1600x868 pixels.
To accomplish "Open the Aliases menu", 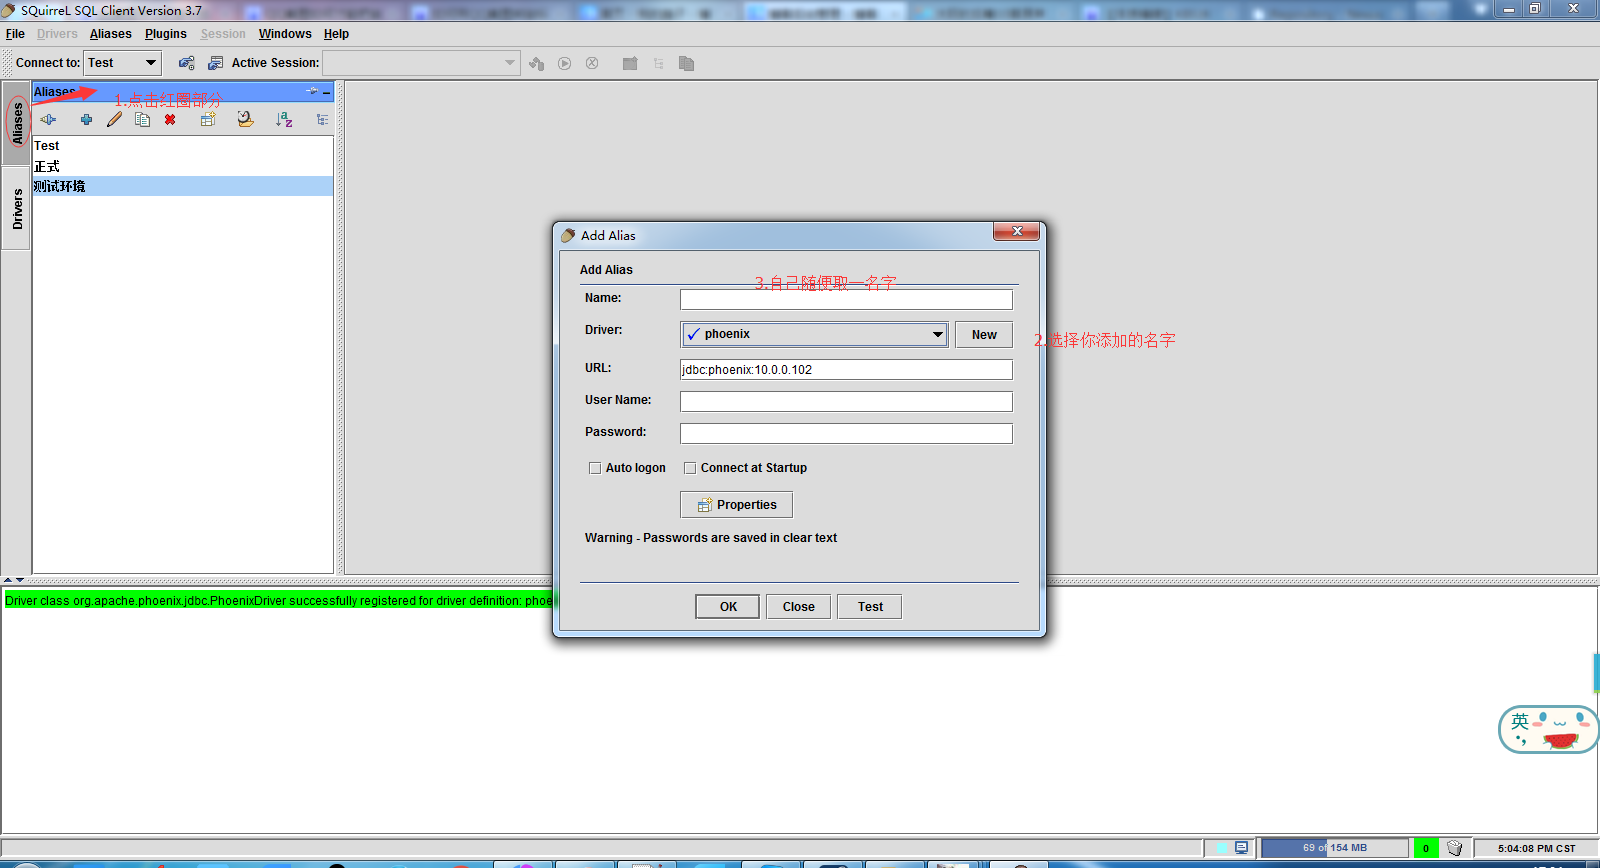I will coord(111,34).
